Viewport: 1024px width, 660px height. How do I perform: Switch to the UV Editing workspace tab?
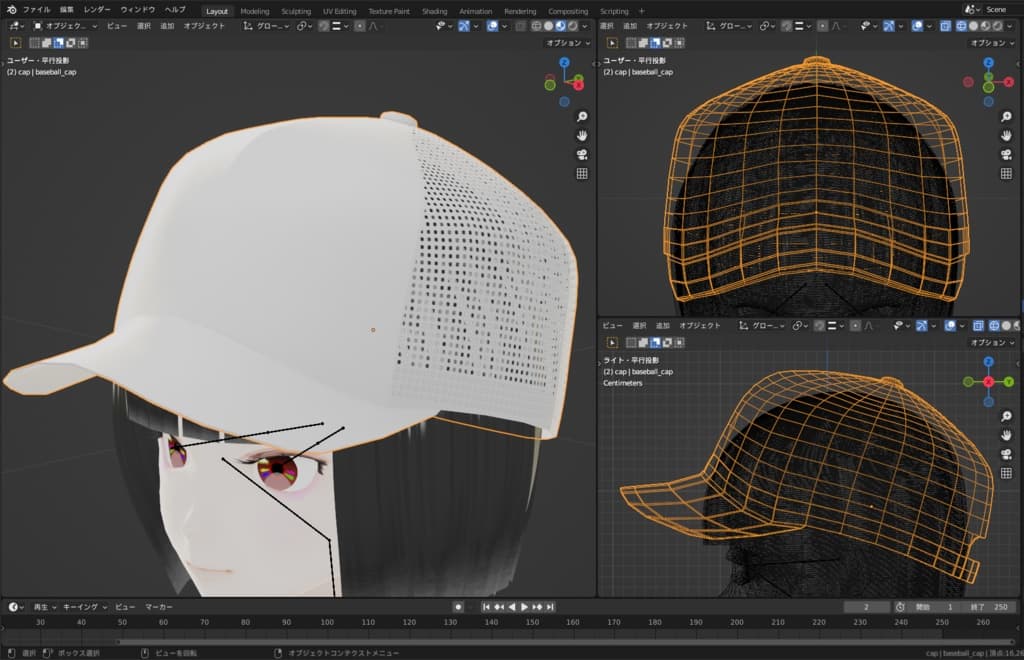click(339, 11)
